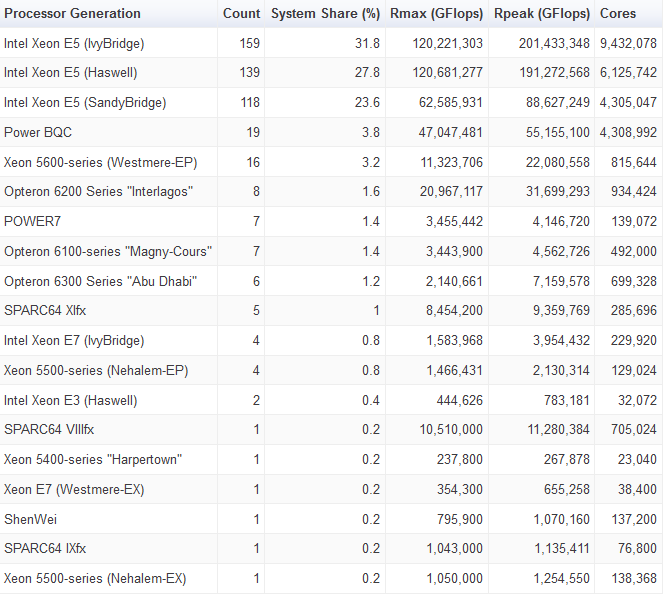The height and width of the screenshot is (595, 665).
Task: Select Rmax value 120,681,277
Action: [x=447, y=73]
